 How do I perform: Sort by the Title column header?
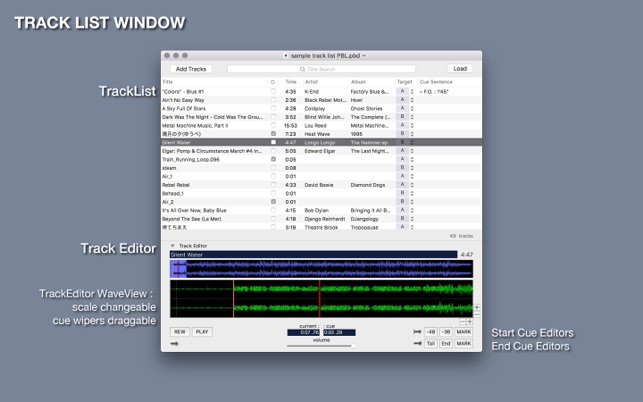coord(214,82)
